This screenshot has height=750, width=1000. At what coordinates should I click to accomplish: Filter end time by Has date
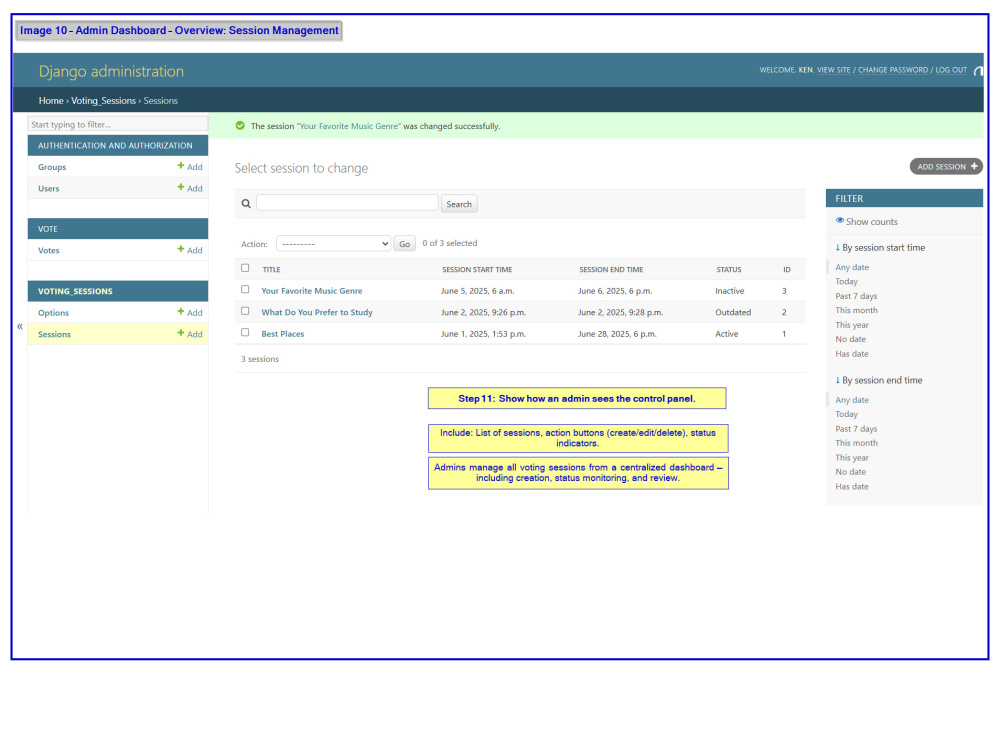pyautogui.click(x=852, y=487)
